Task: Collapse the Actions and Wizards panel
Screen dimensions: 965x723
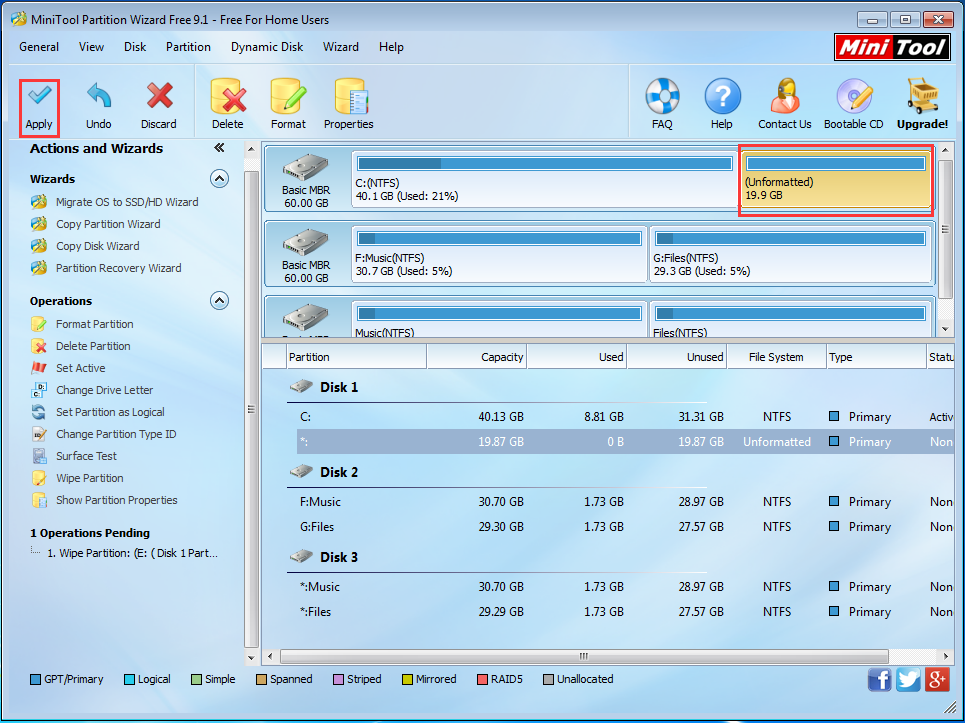Action: tap(219, 148)
